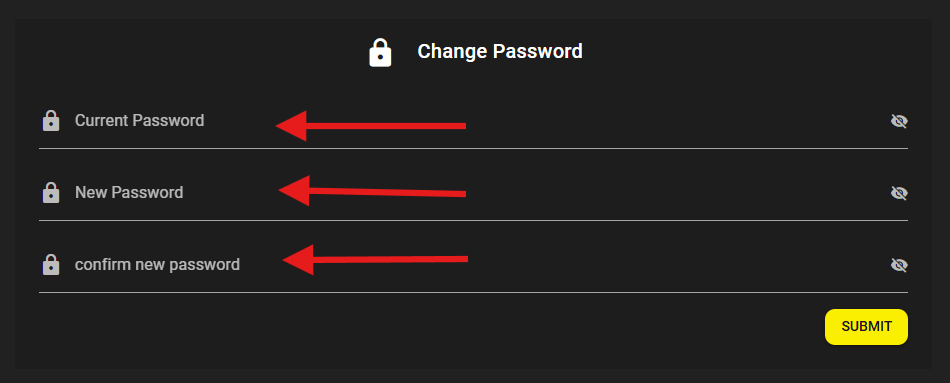Click the underline beneath the New Password field
This screenshot has height=383, width=950.
tap(474, 221)
